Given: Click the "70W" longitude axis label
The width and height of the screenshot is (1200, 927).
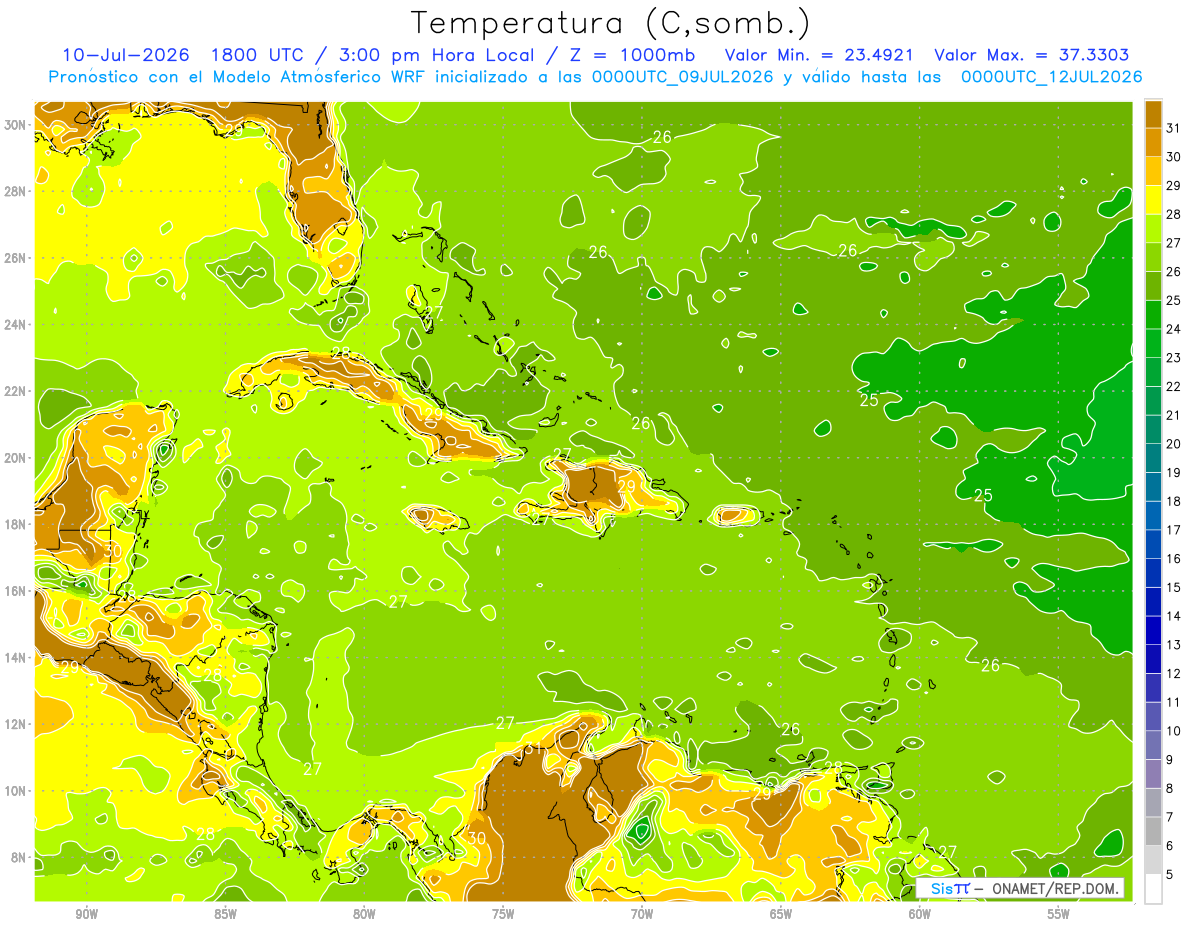Looking at the screenshot, I should [642, 914].
